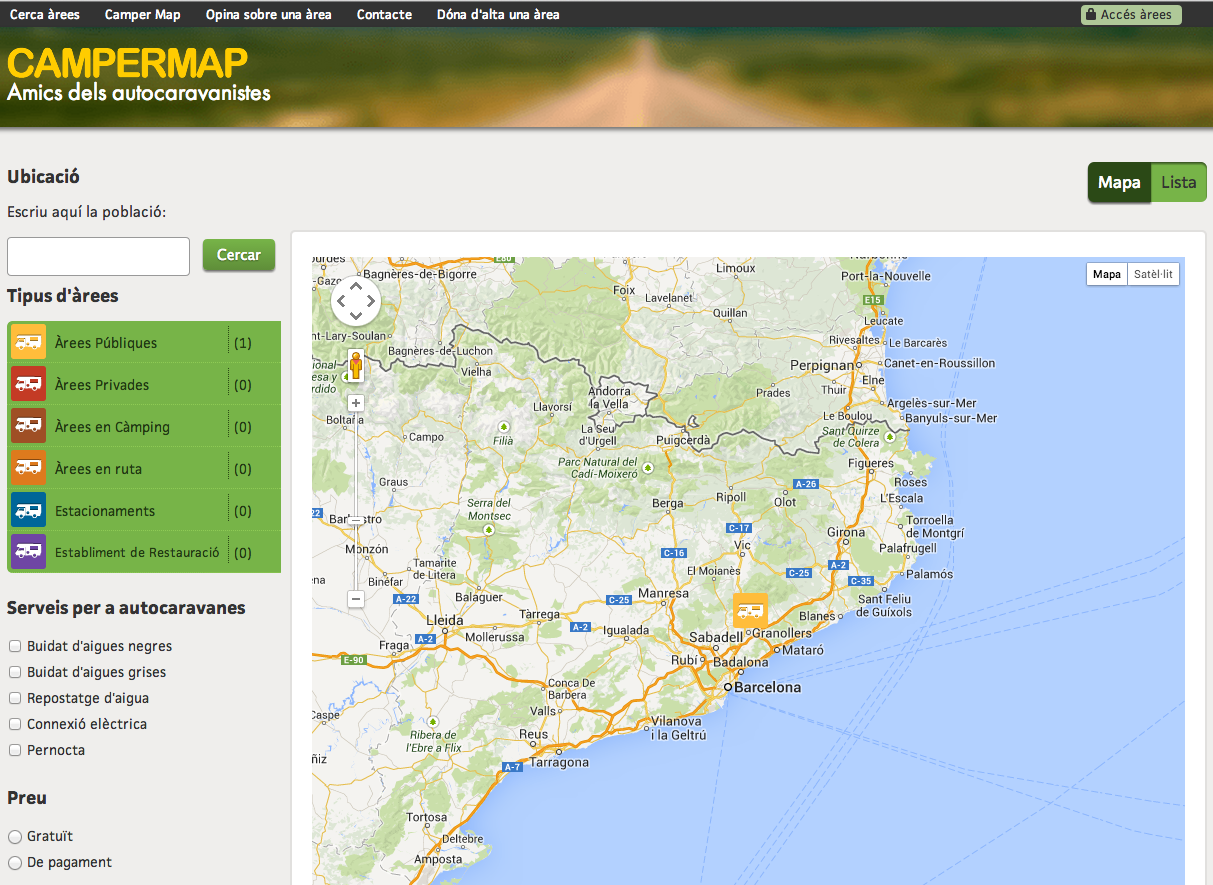Click the purple Establiment de Restauració icon
Viewport: 1213px width, 885px height.
[x=27, y=551]
